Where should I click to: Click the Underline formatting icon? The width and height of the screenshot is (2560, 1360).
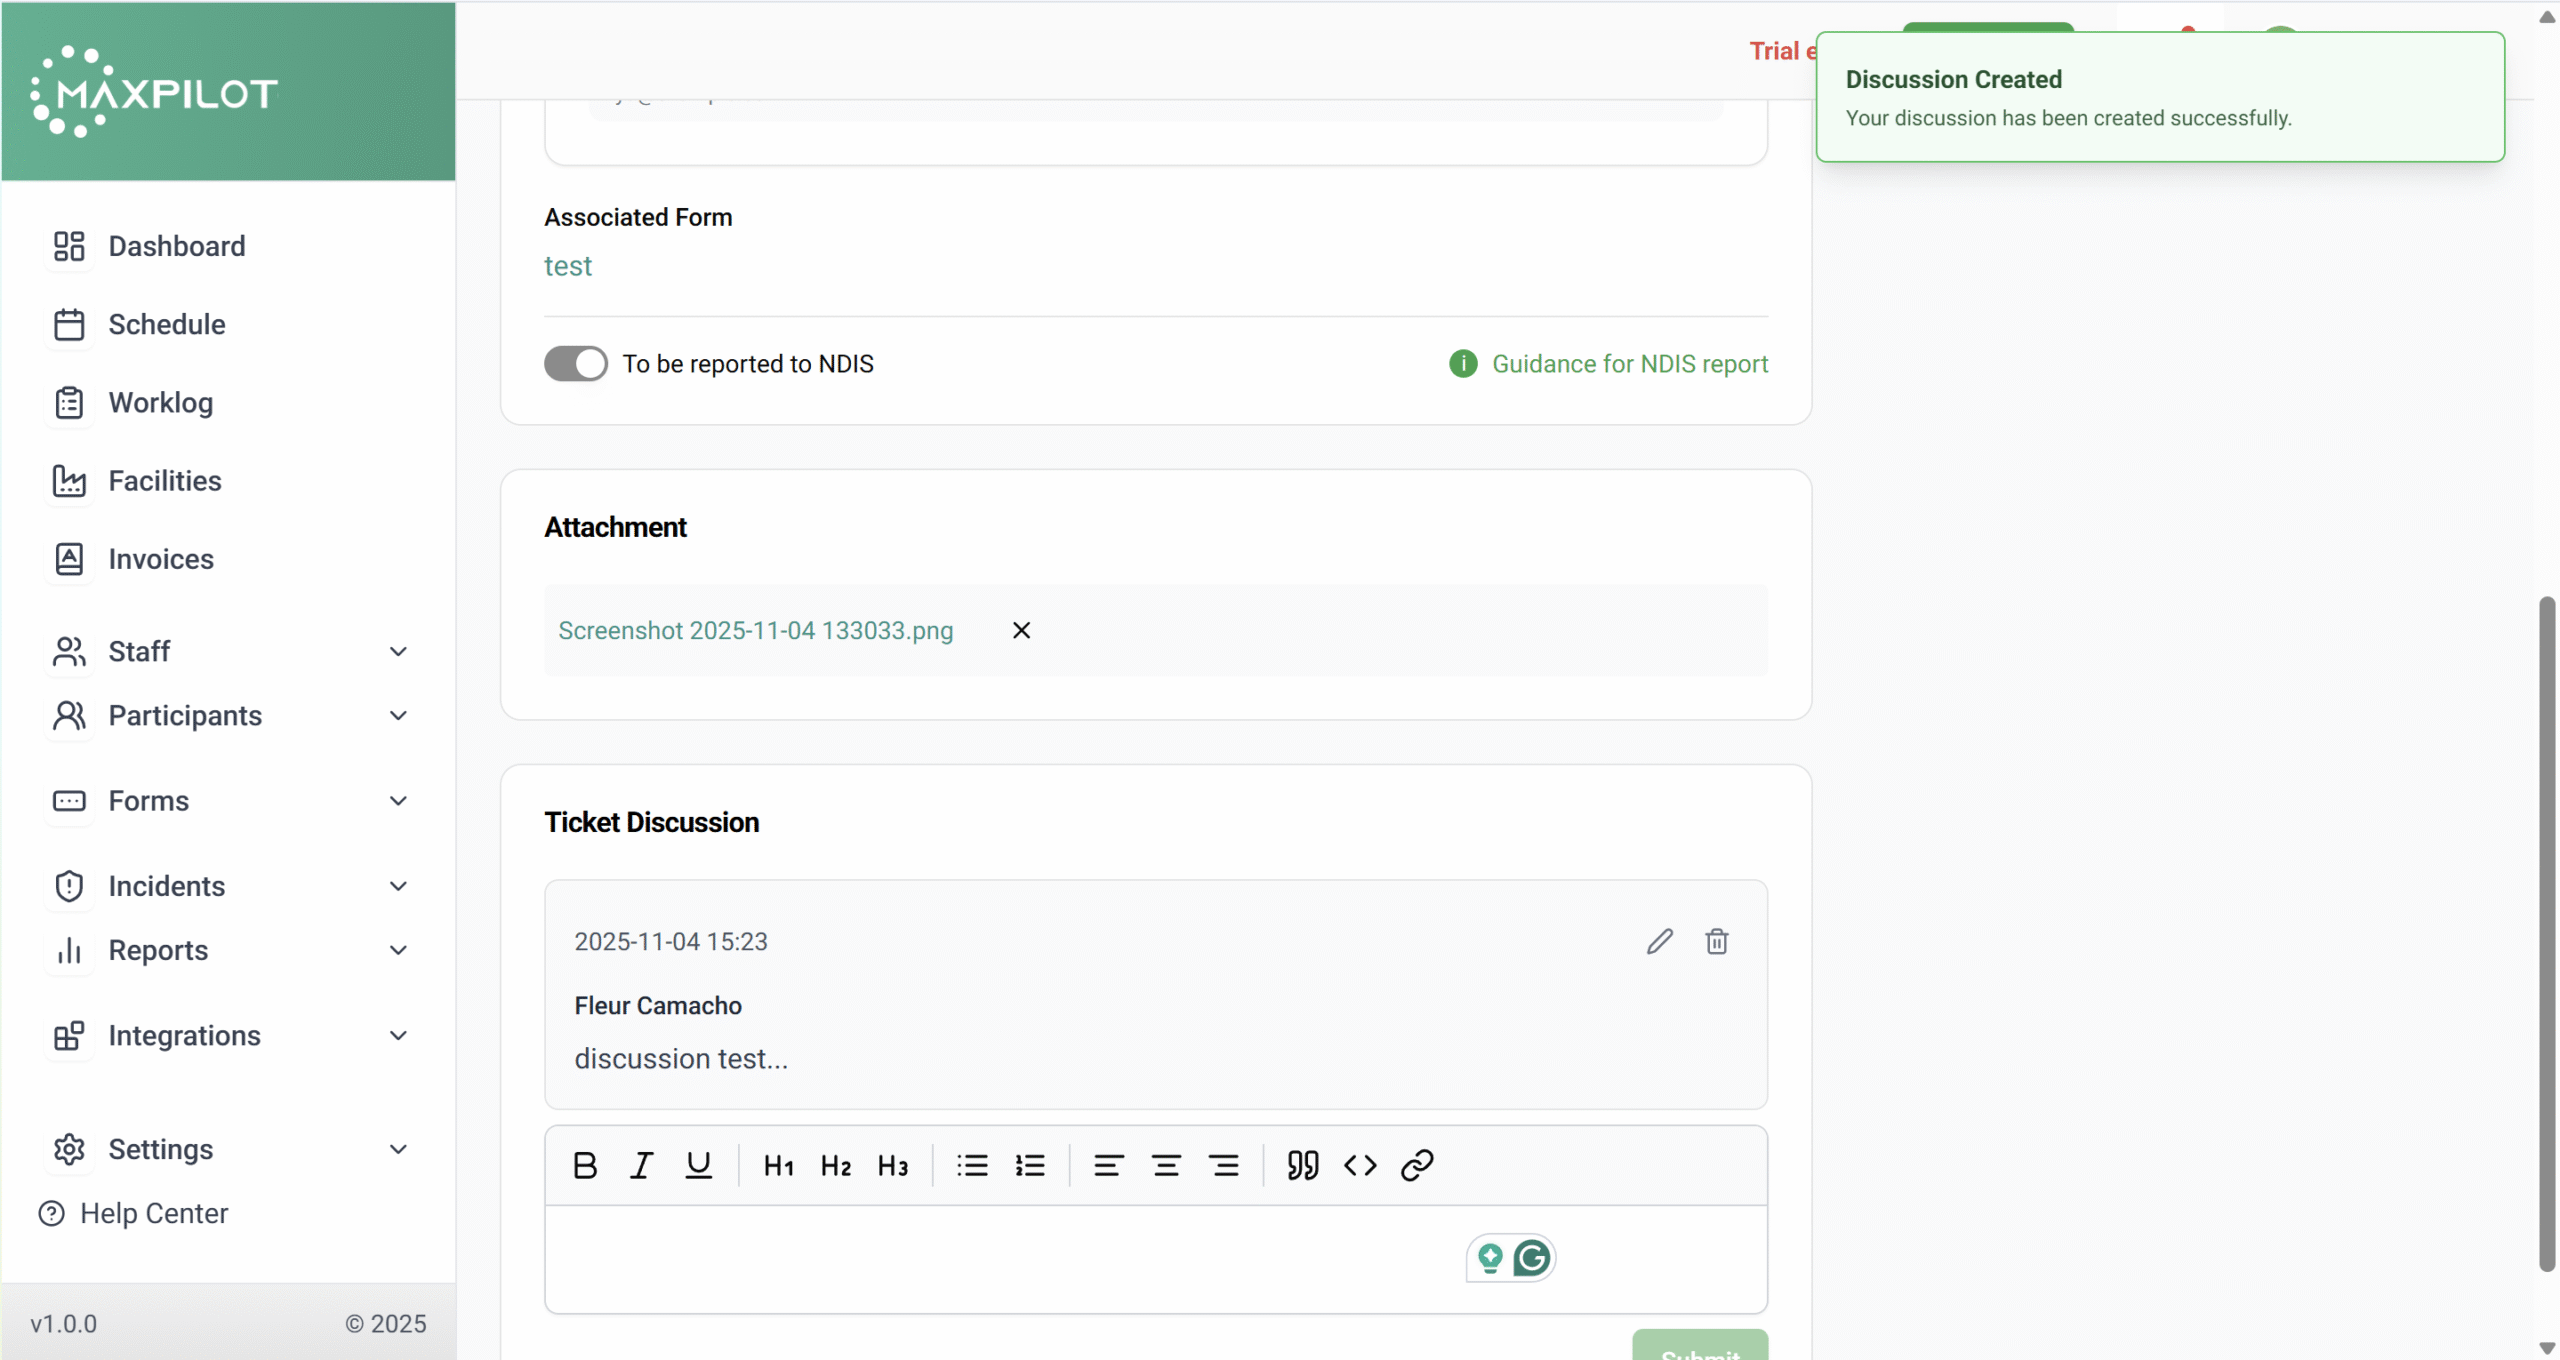coord(698,1165)
